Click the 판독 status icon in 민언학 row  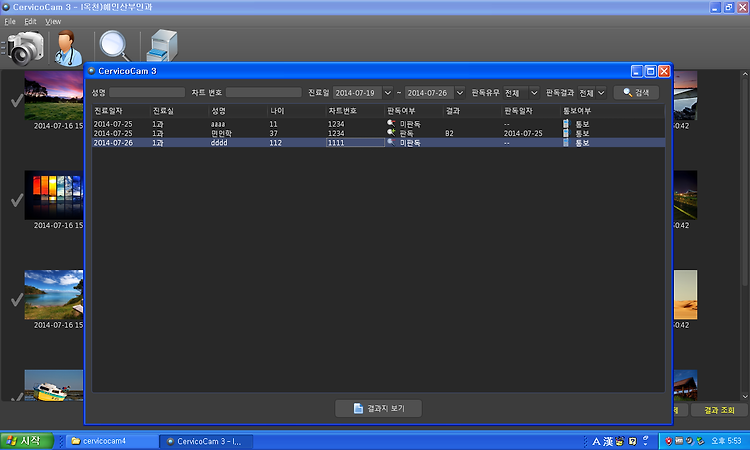(391, 133)
